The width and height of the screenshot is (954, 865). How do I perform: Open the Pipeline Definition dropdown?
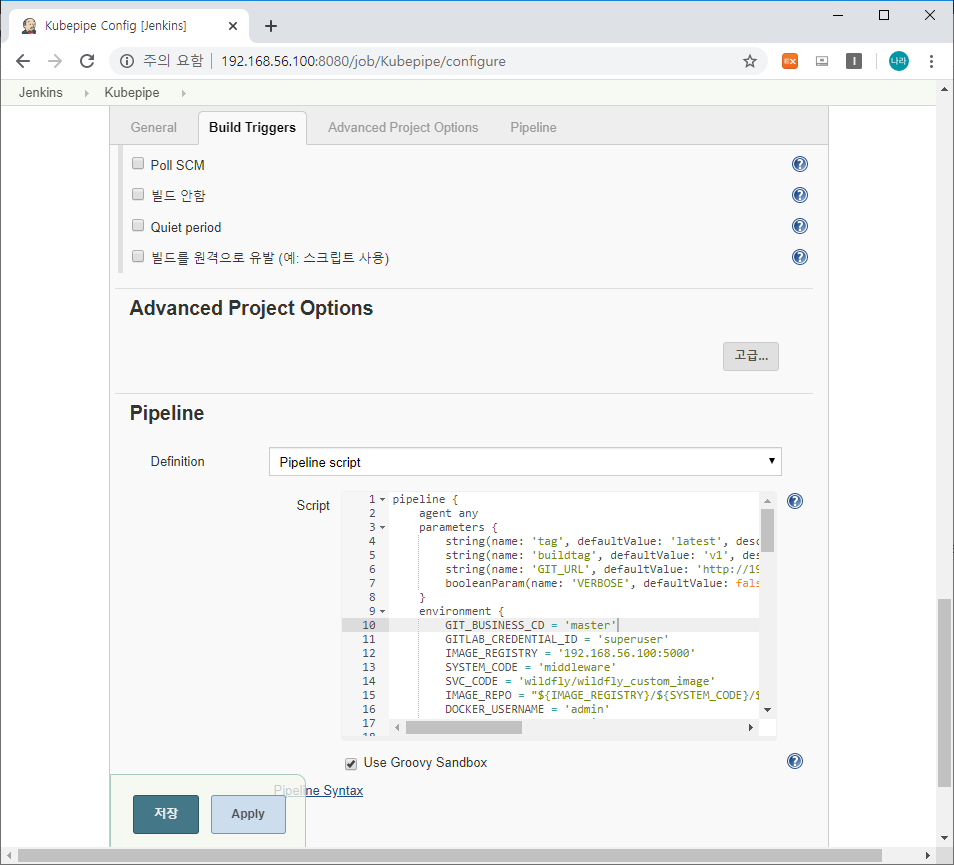pyautogui.click(x=525, y=462)
